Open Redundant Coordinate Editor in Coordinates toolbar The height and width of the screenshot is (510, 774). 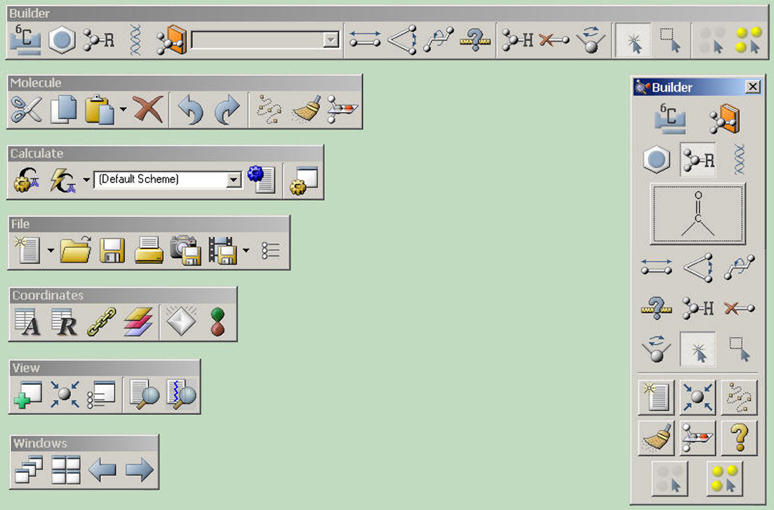pos(64,322)
